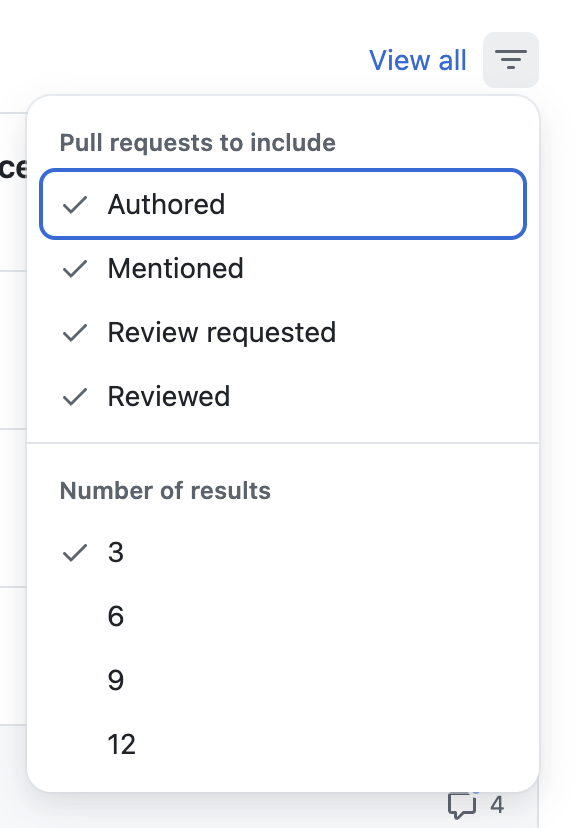Uncheck the Authored pull requests option

[283, 204]
